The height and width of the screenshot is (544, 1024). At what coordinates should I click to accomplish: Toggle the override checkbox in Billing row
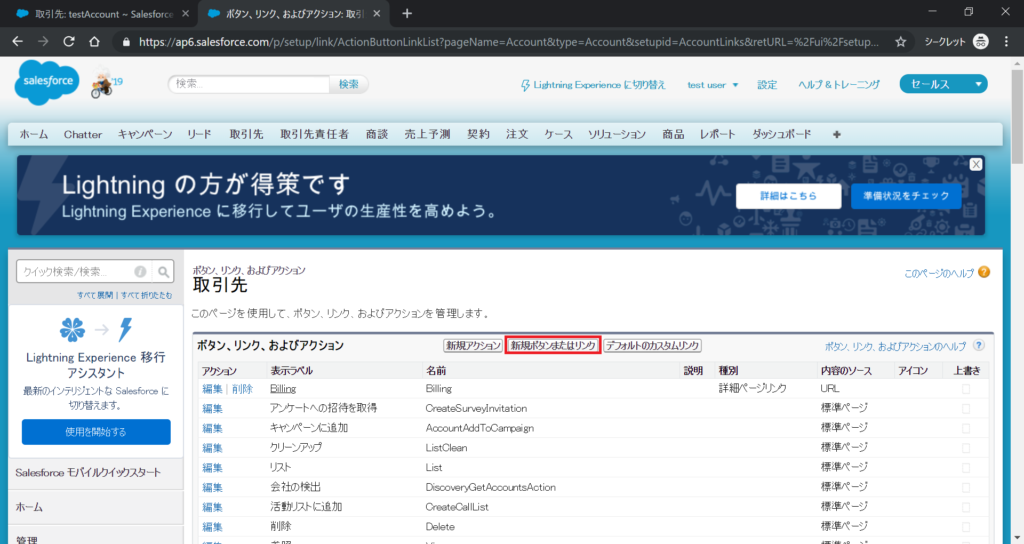coord(965,388)
